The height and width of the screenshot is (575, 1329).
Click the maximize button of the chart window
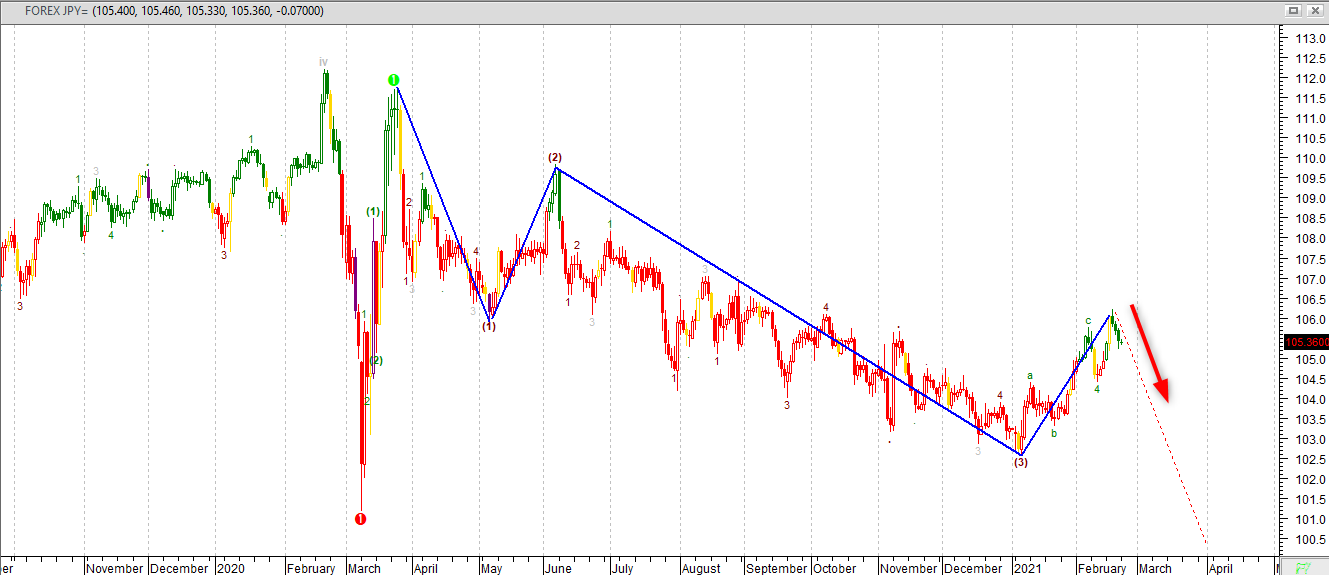point(1293,10)
